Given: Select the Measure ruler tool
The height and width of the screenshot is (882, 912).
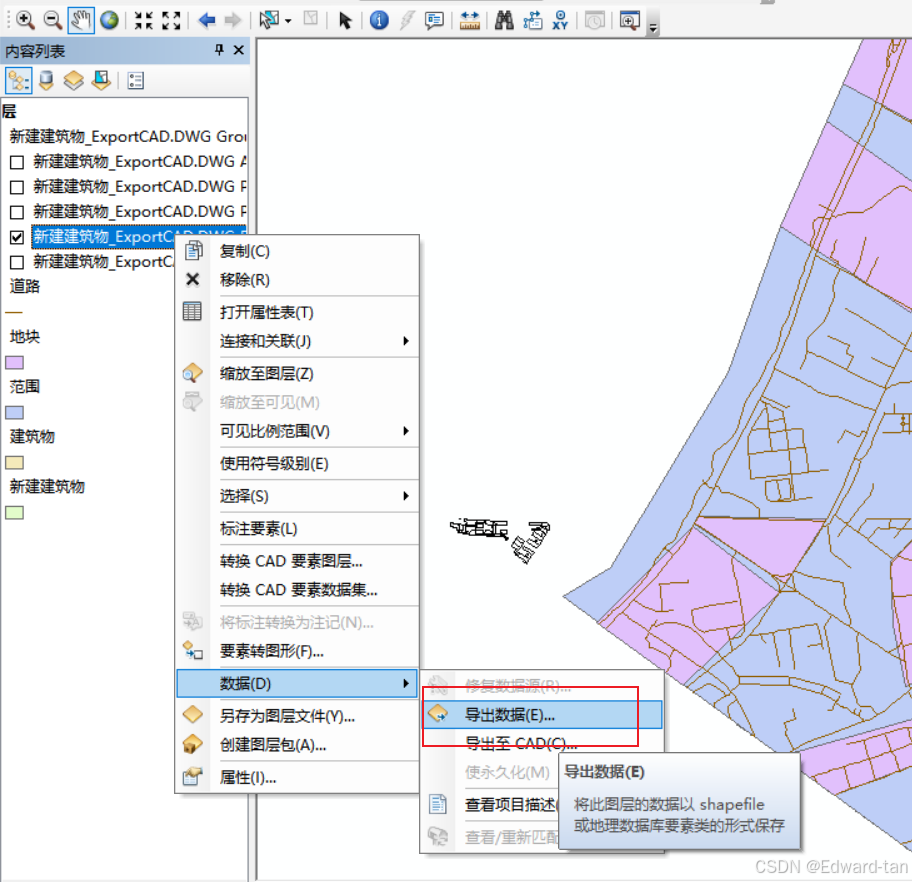Looking at the screenshot, I should [469, 21].
